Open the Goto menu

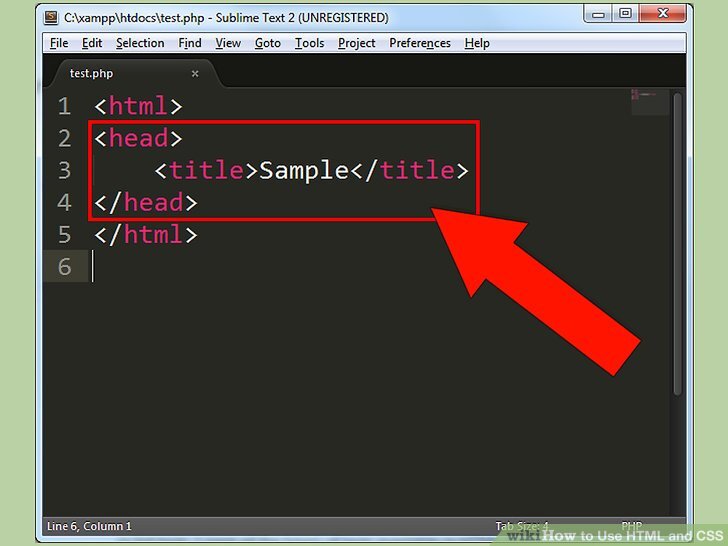click(268, 43)
